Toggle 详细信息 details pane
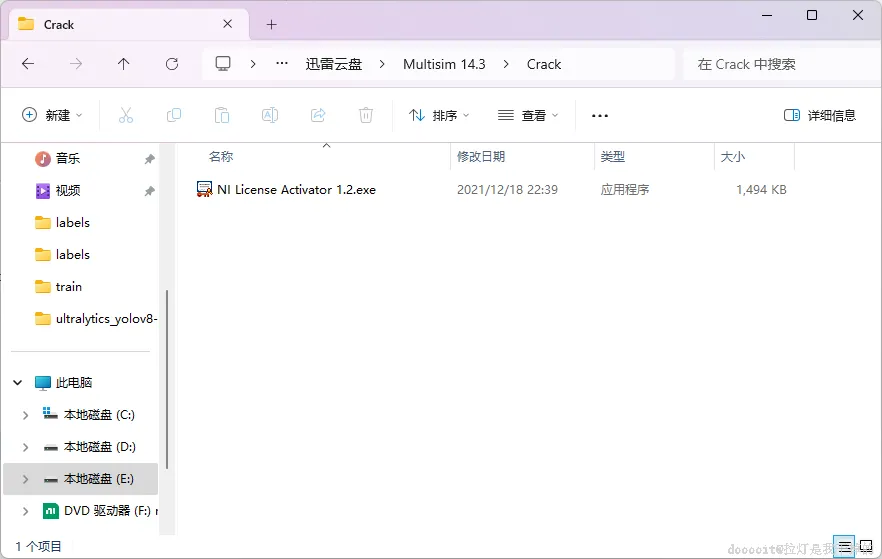This screenshot has height=559, width=882. 820,115
